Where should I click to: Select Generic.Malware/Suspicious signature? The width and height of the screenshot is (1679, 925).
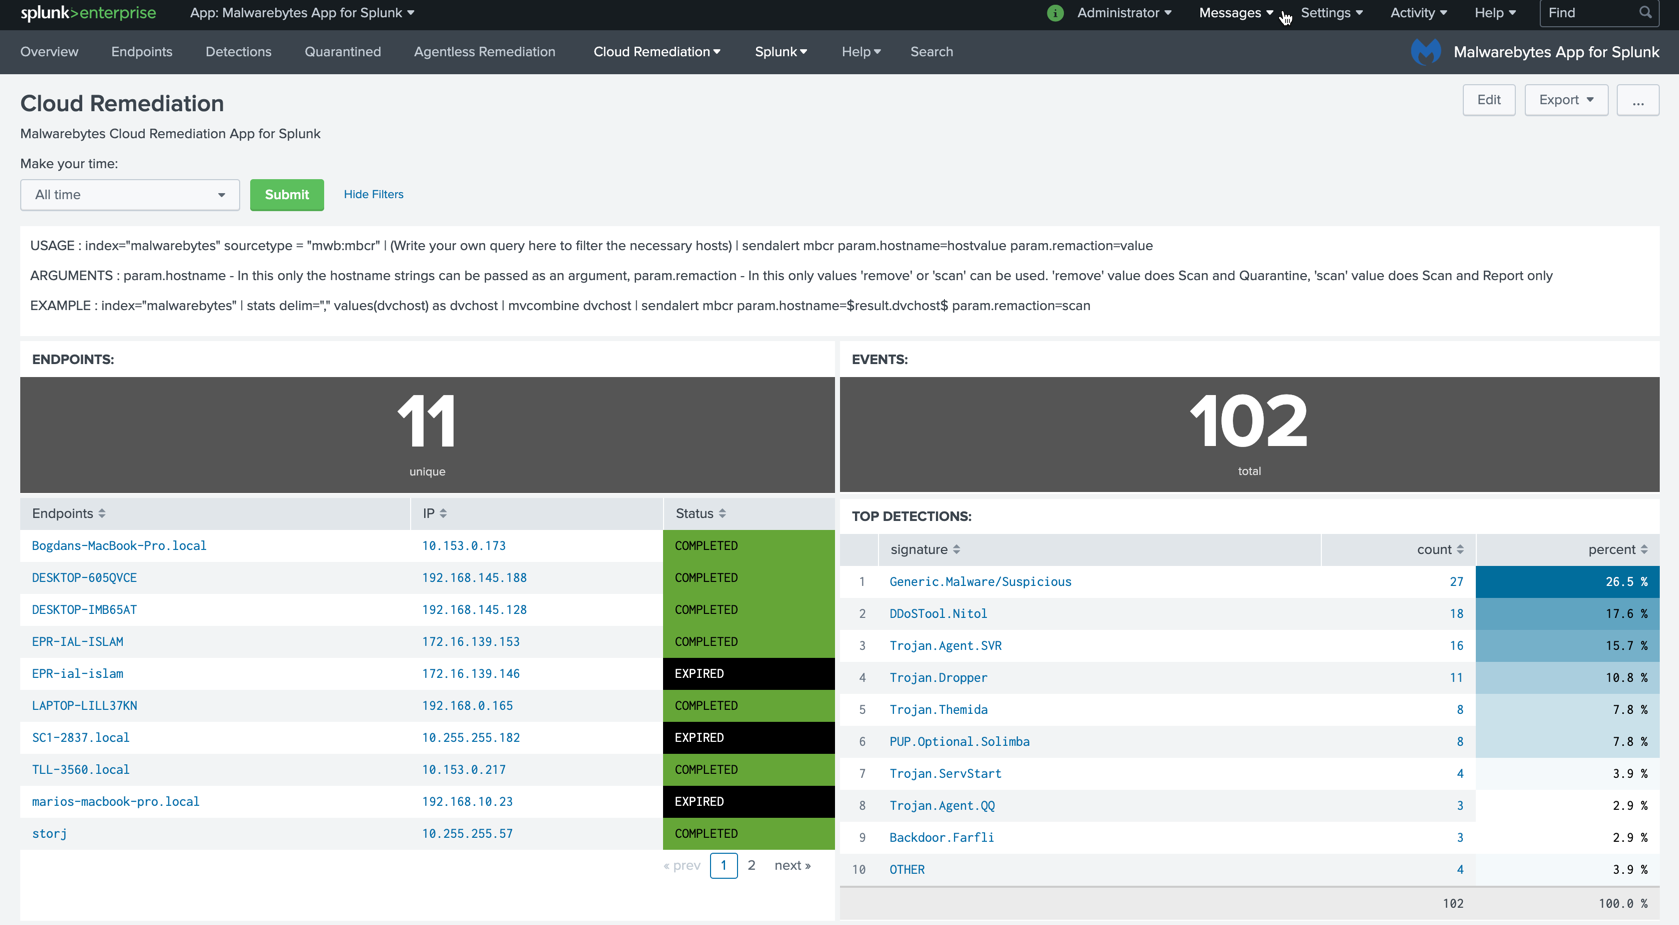coord(980,582)
